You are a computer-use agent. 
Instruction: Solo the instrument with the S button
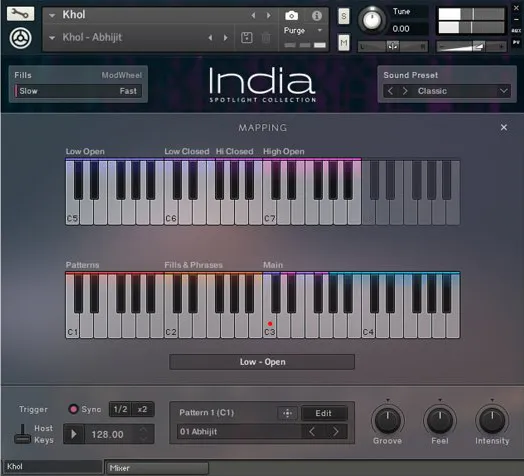click(344, 16)
